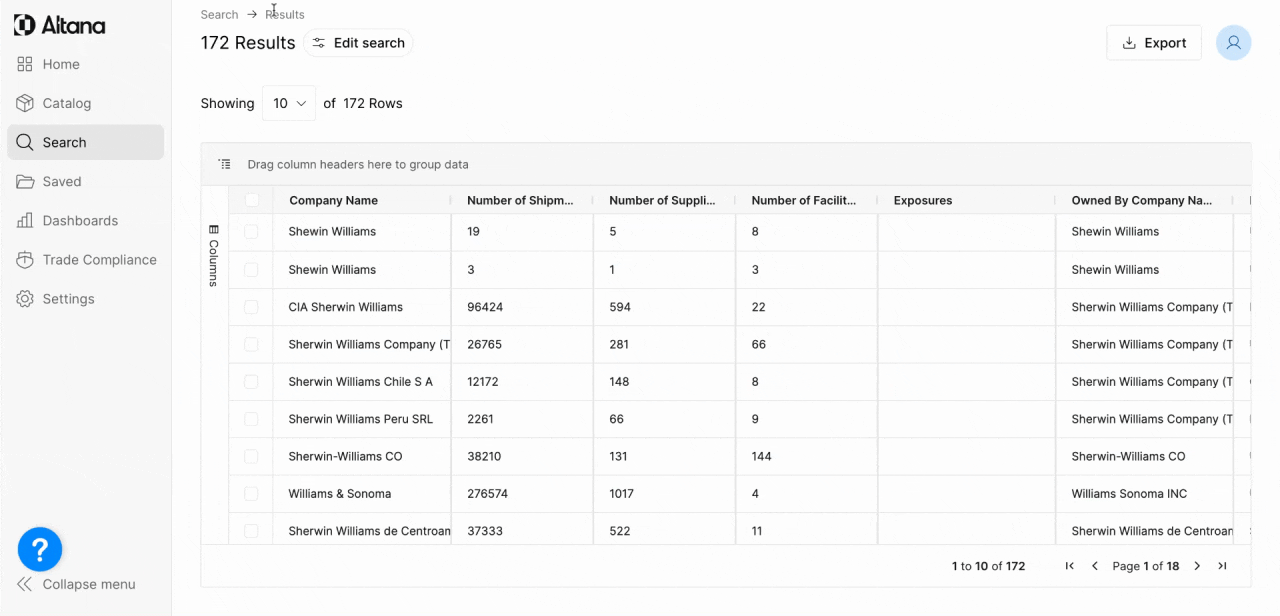Click the Search breadcrumb link
Viewport: 1280px width, 616px height.
tap(219, 14)
